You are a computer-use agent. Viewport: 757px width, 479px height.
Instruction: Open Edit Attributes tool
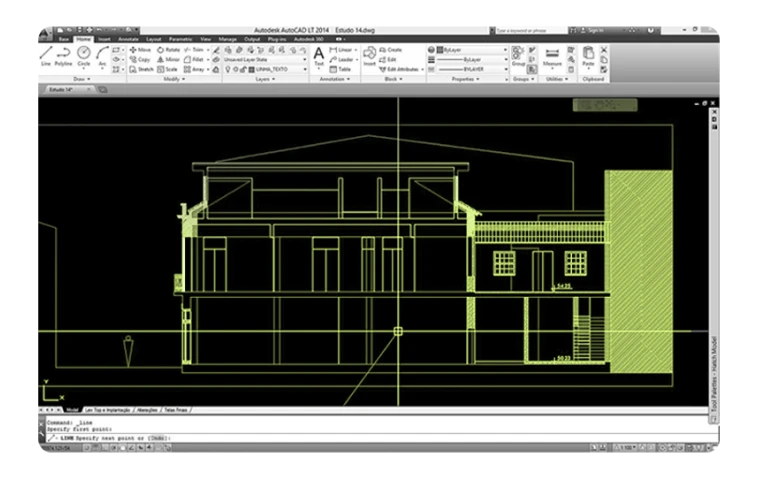399,69
